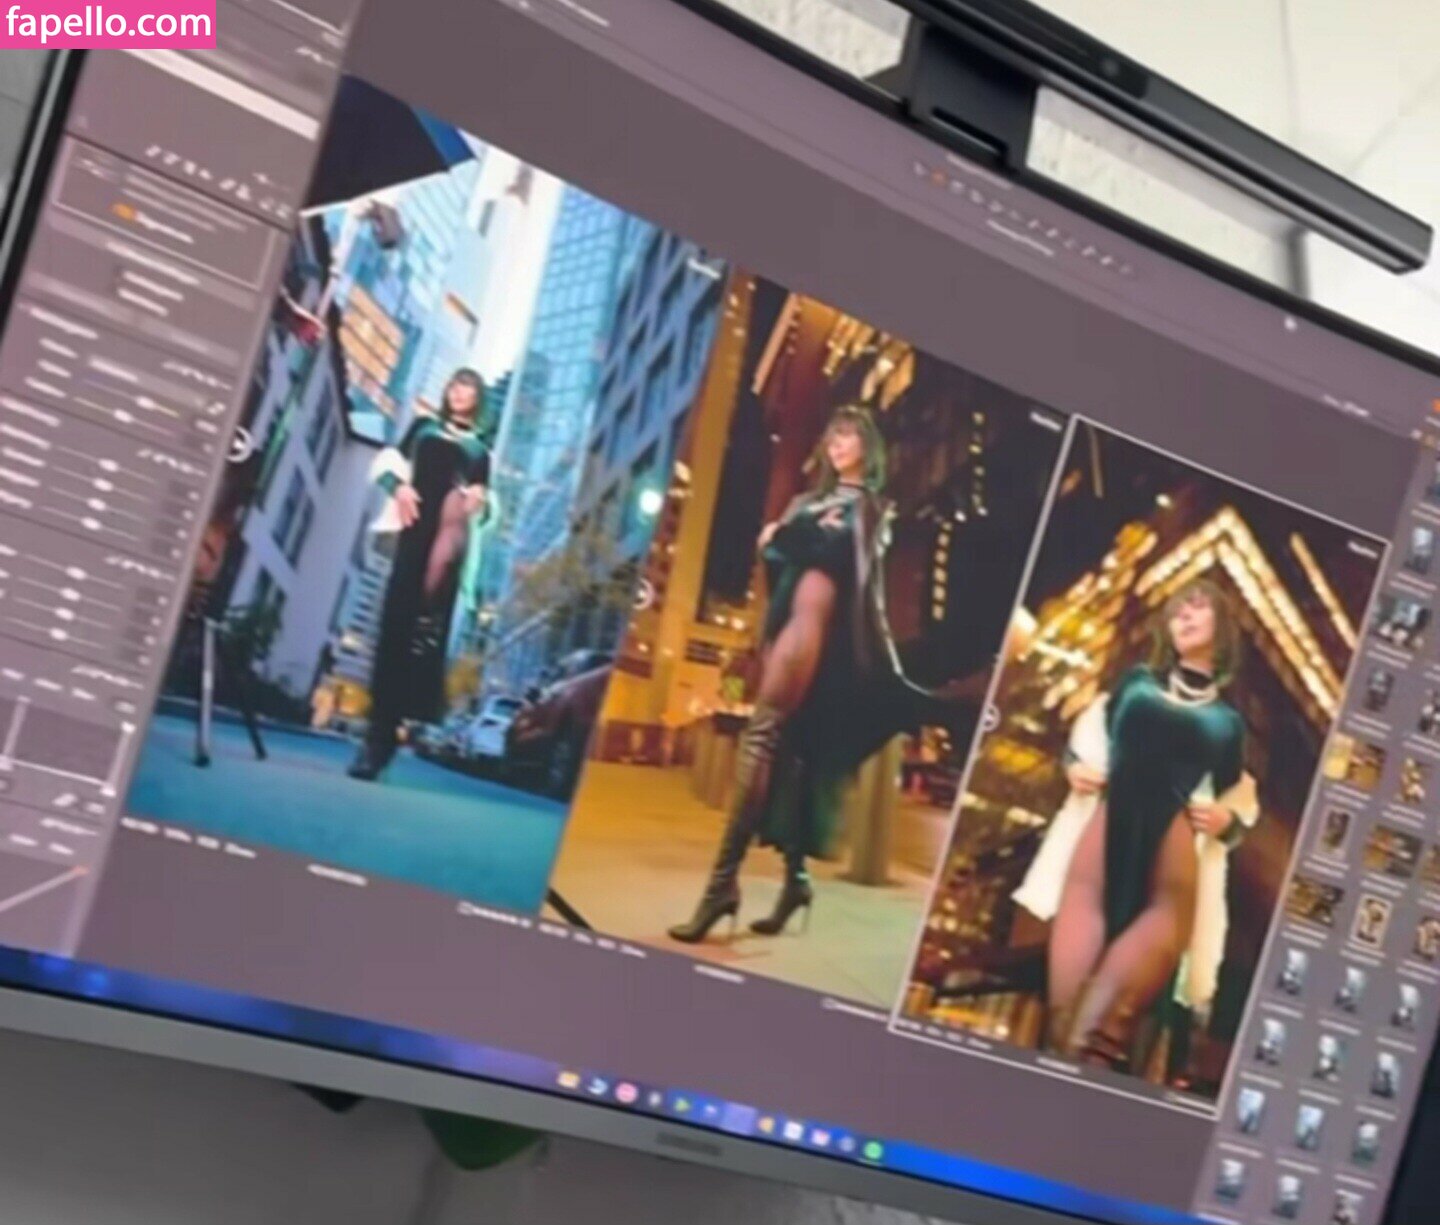Click the first tool tab icon above left panel
This screenshot has height=1225, width=1440.
point(153,152)
